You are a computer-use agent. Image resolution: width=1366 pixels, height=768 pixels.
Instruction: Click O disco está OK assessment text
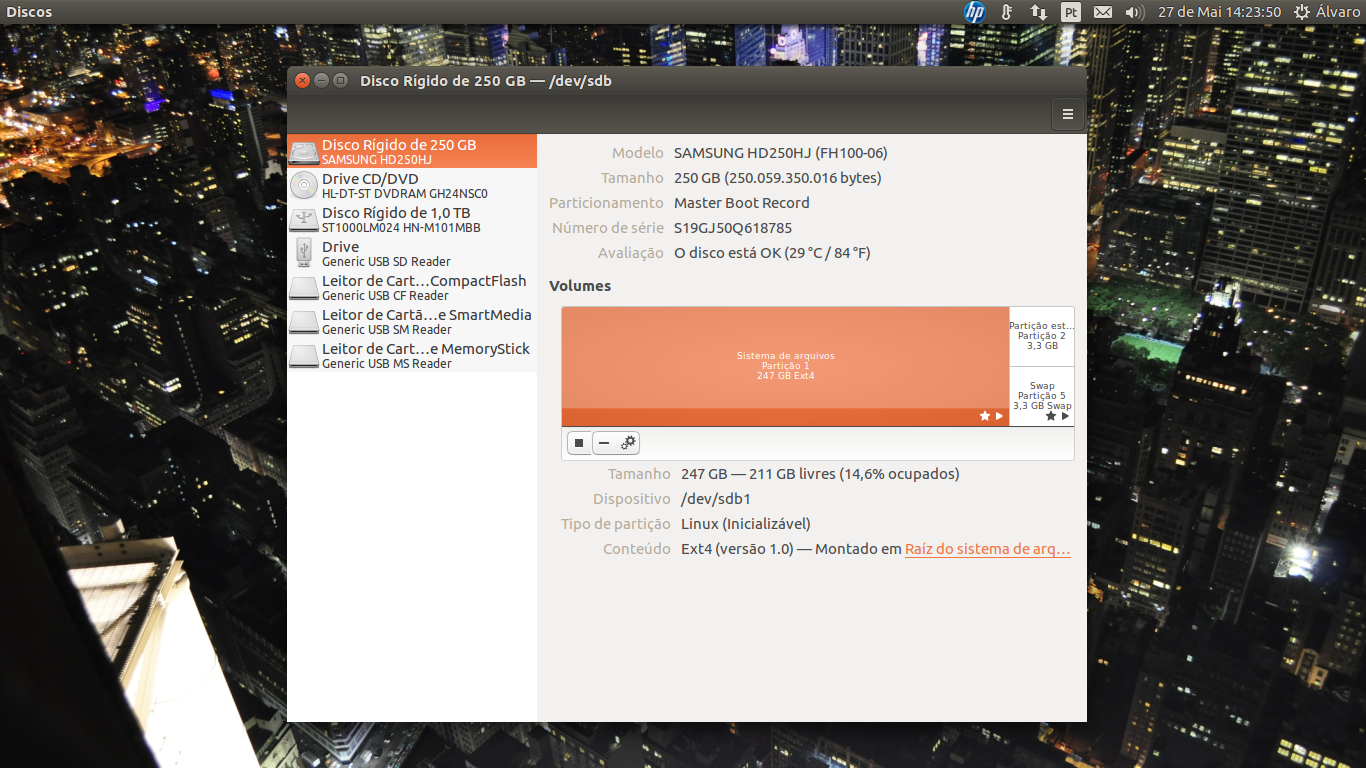[x=772, y=253]
